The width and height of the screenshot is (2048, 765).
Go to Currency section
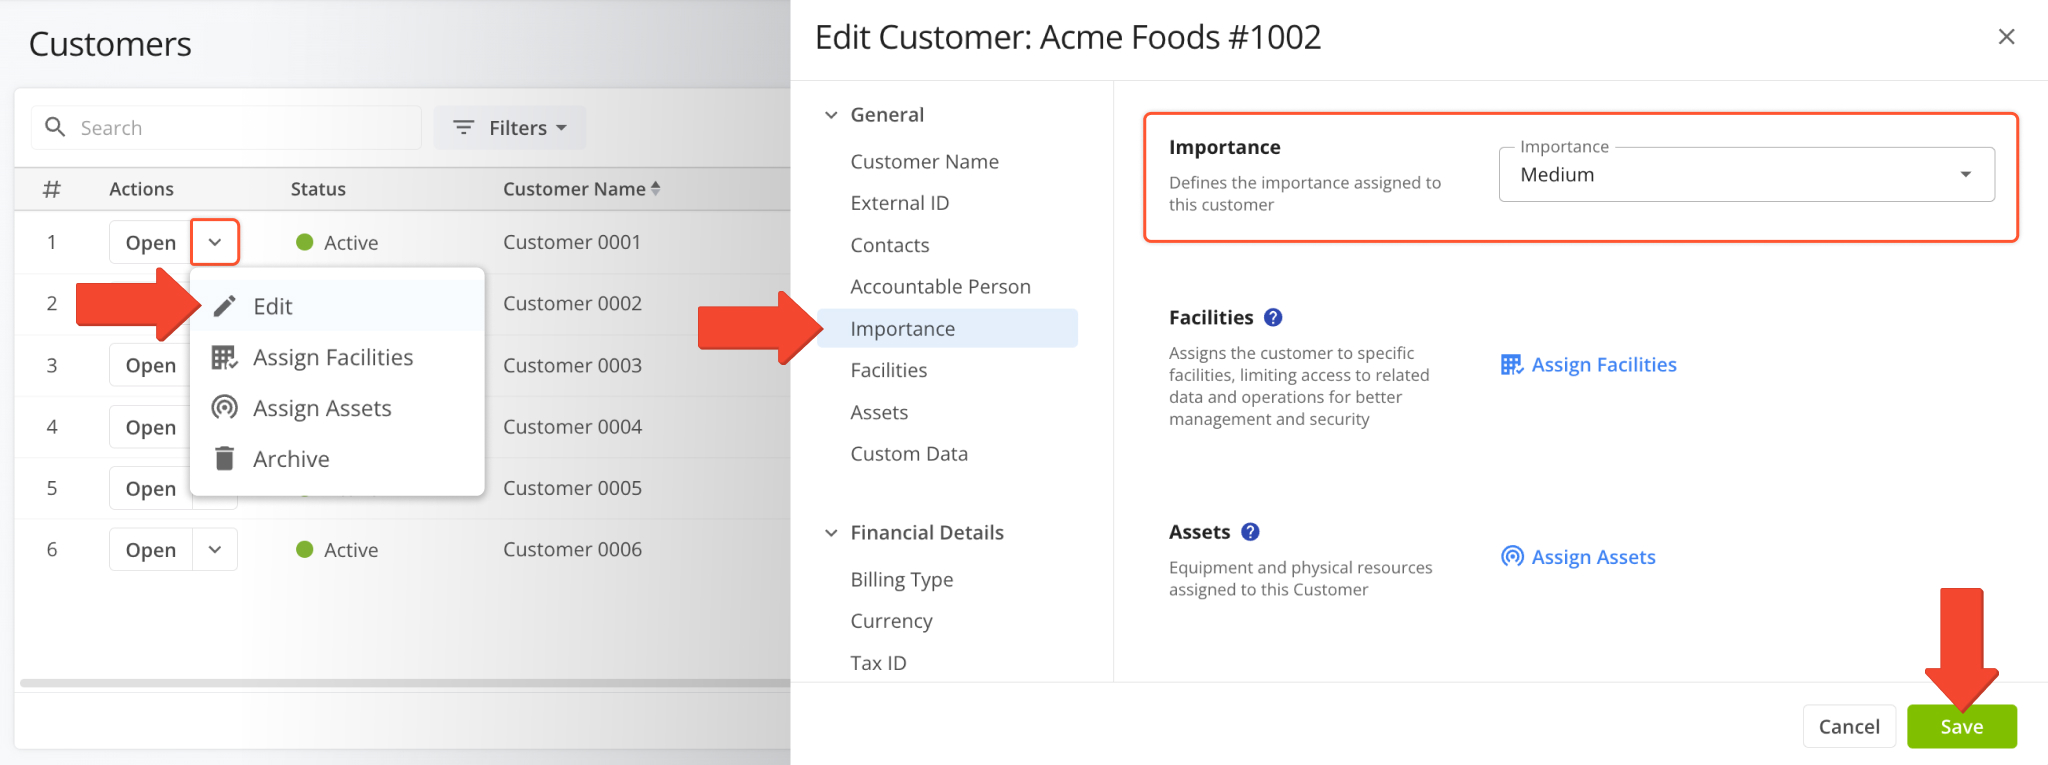coord(891,621)
